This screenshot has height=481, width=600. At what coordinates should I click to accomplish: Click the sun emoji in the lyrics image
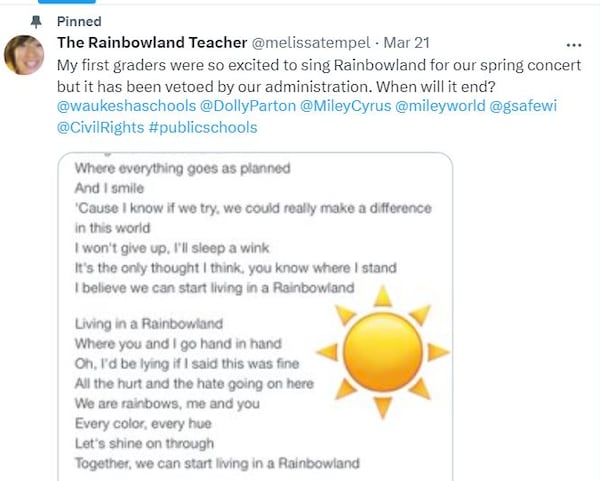(x=382, y=351)
